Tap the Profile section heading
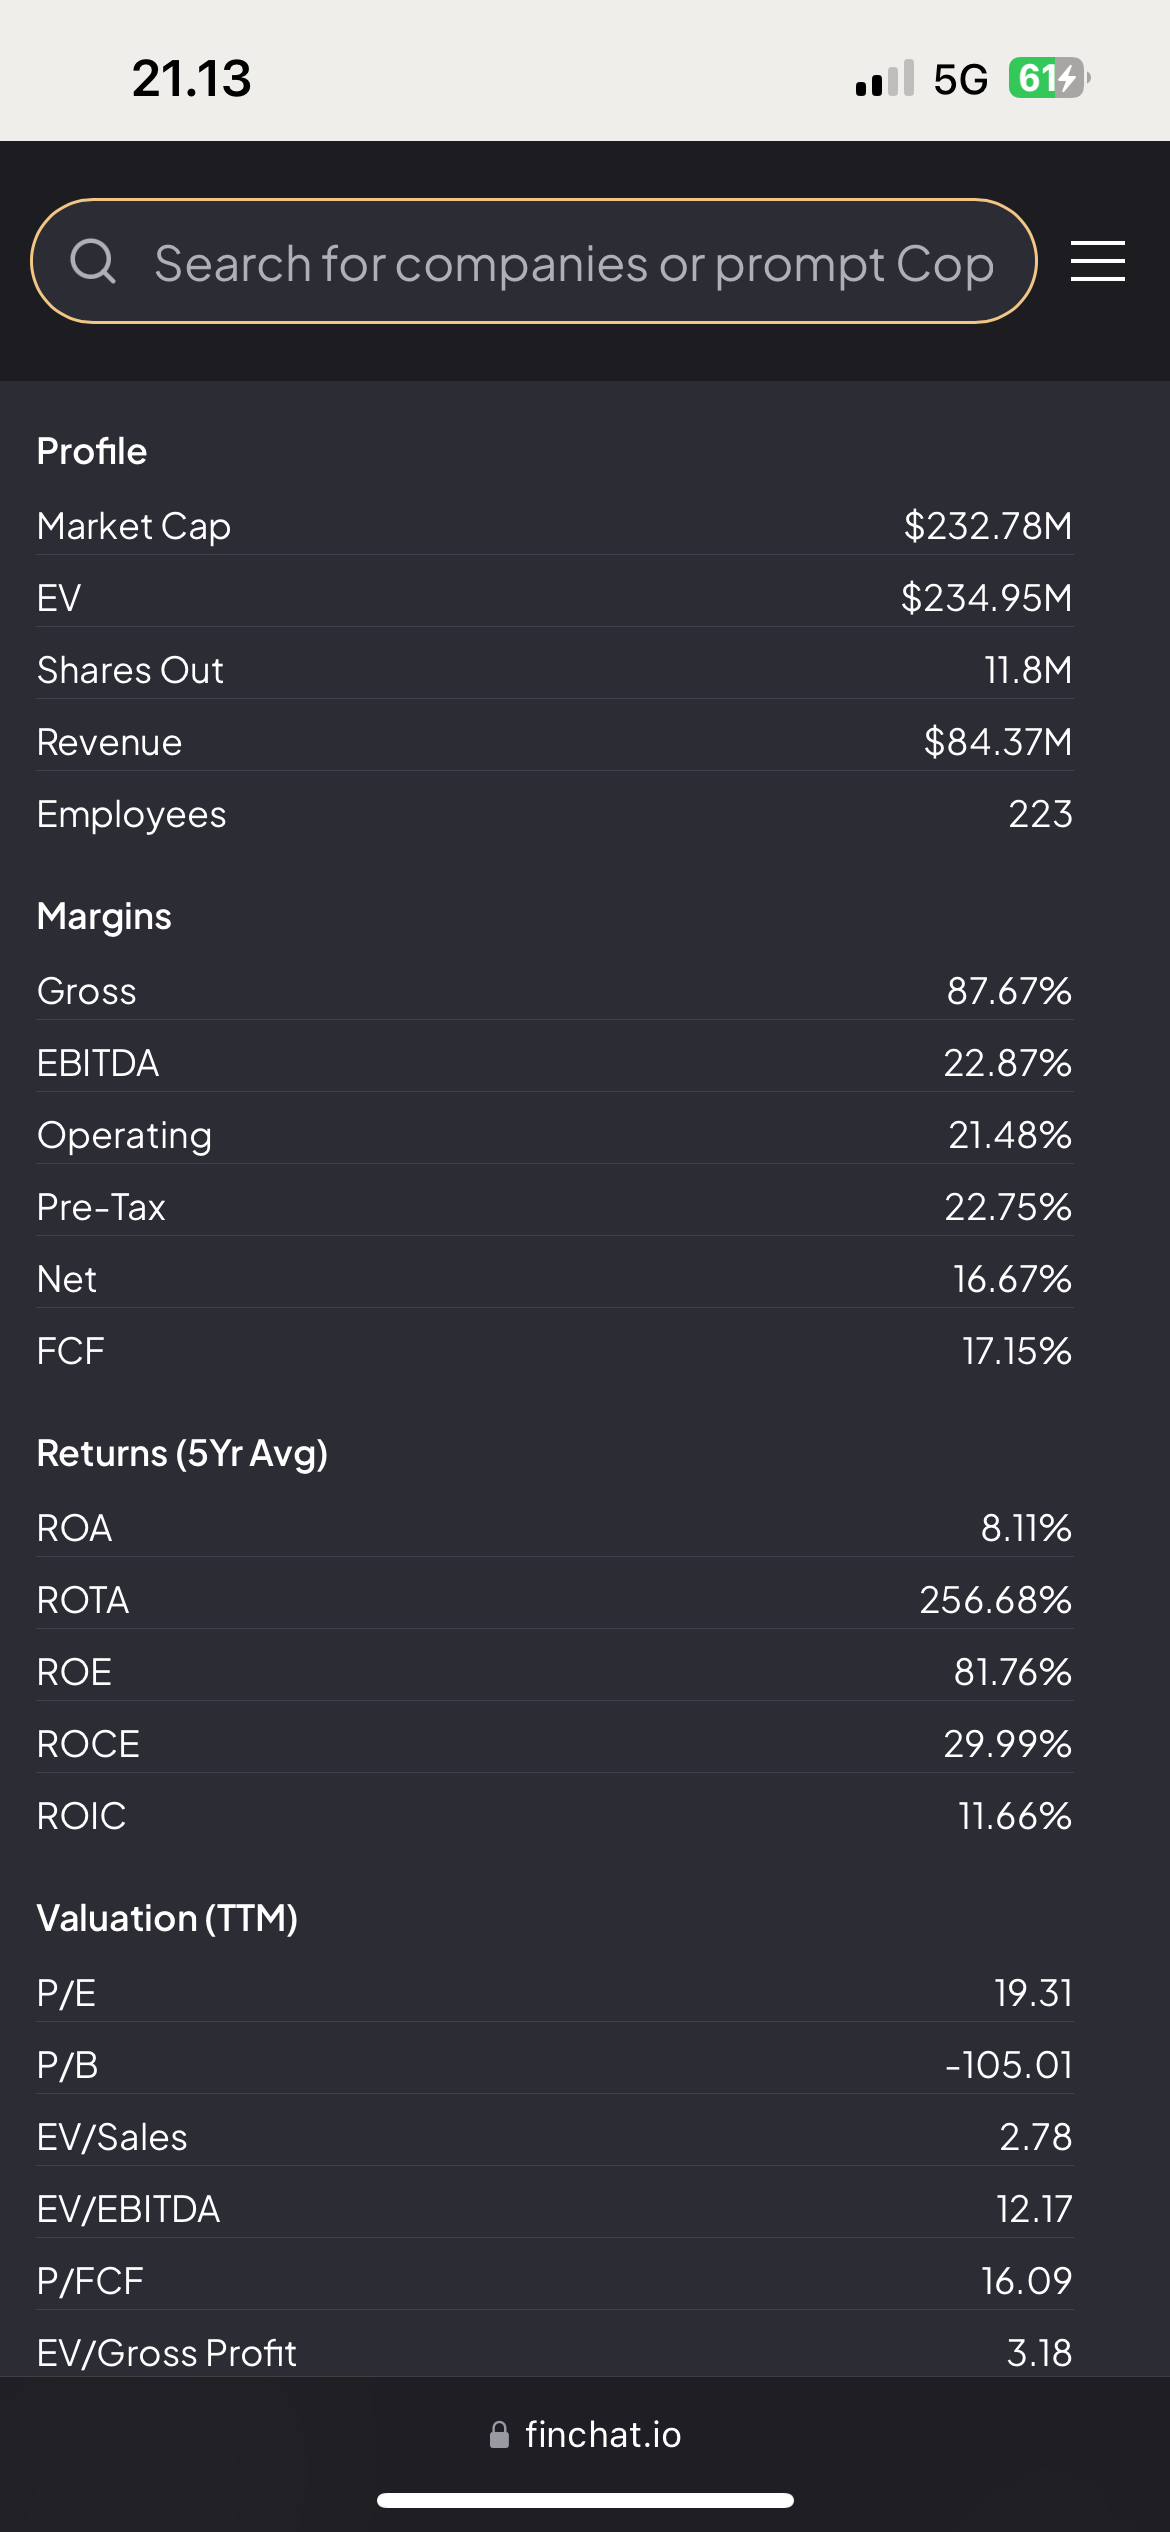The image size is (1170, 2532). 92,451
